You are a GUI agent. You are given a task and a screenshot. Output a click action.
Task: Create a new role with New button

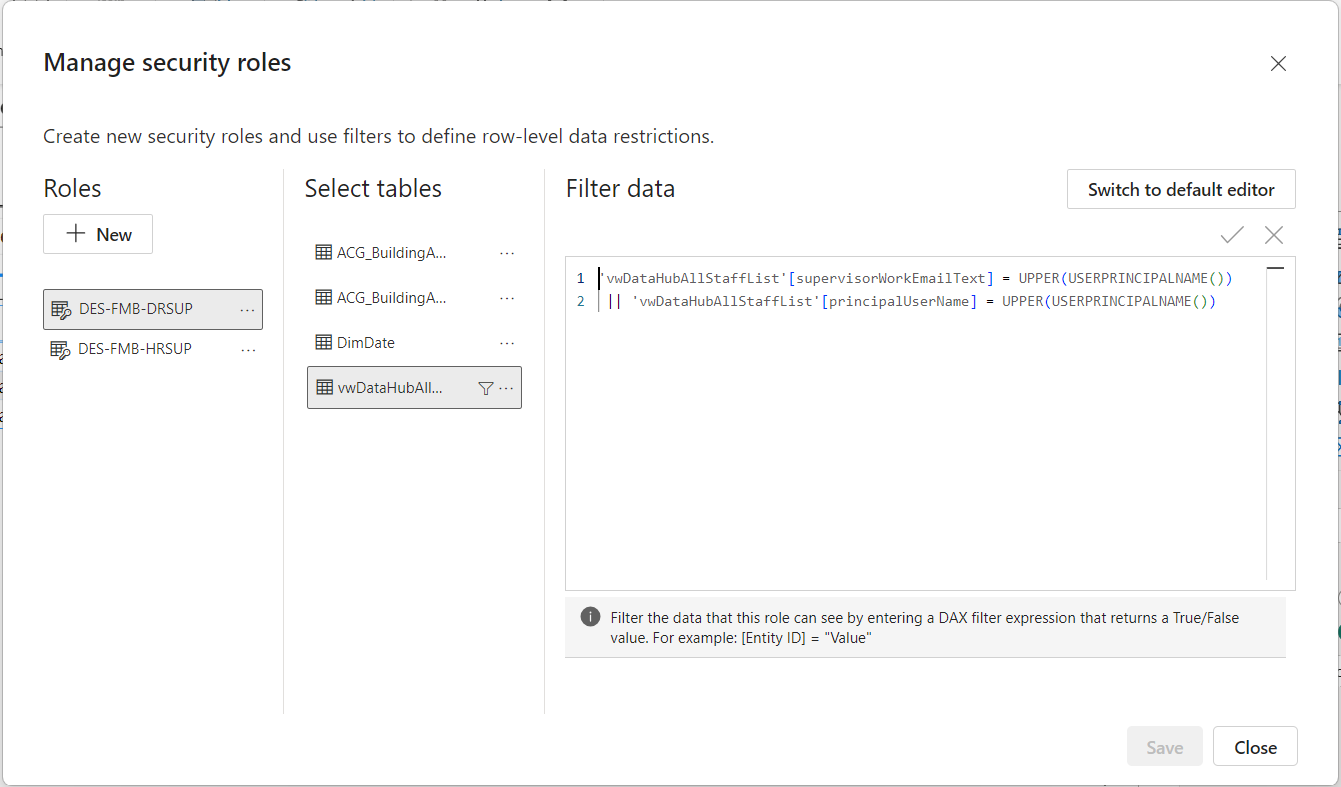[x=98, y=234]
